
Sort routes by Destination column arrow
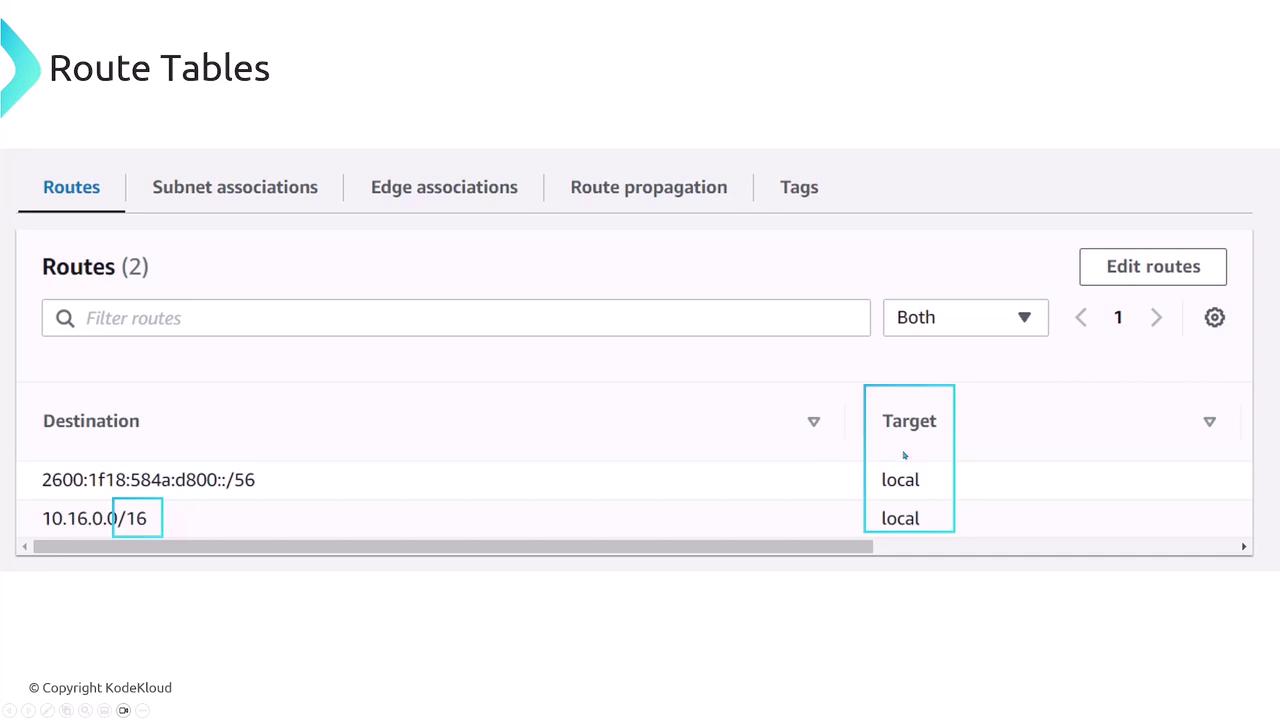[x=813, y=422]
